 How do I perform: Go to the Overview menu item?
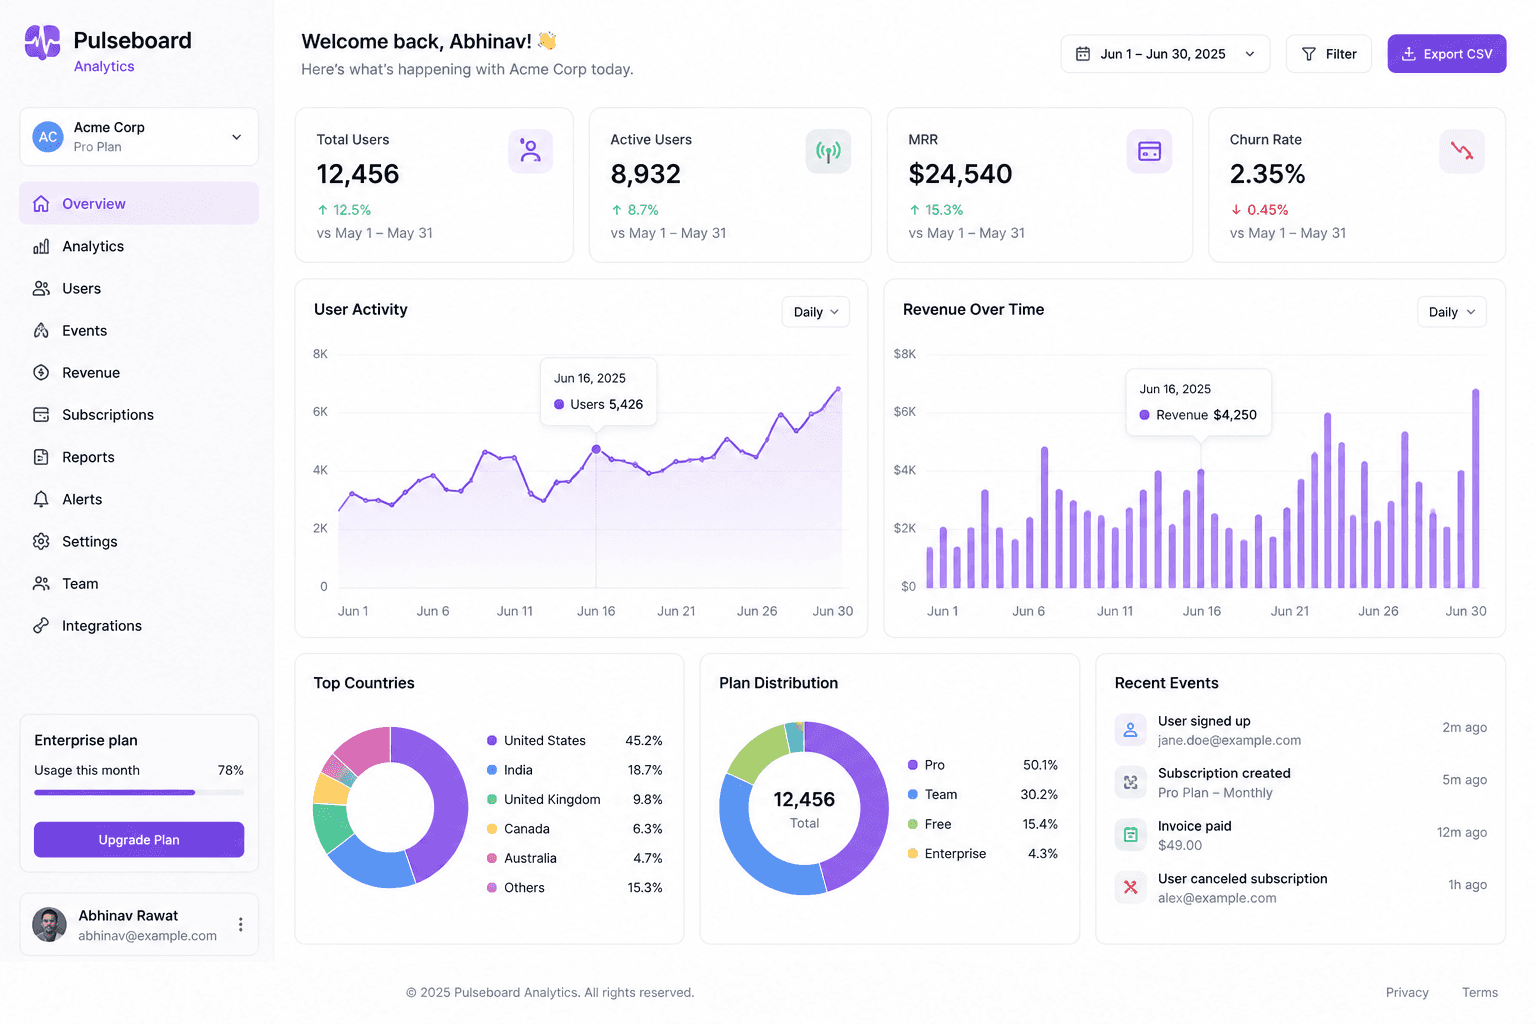(x=139, y=204)
